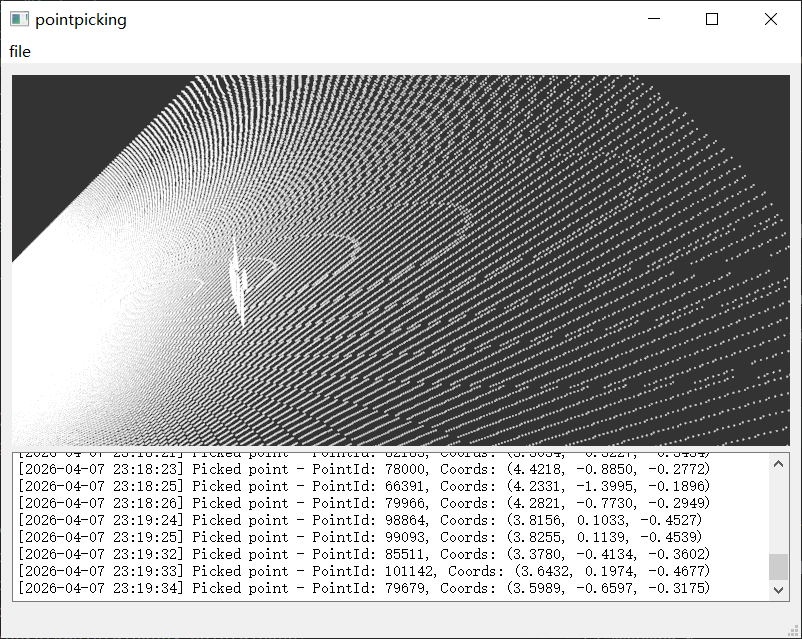Open the file menu
This screenshot has height=639, width=802.
point(19,52)
